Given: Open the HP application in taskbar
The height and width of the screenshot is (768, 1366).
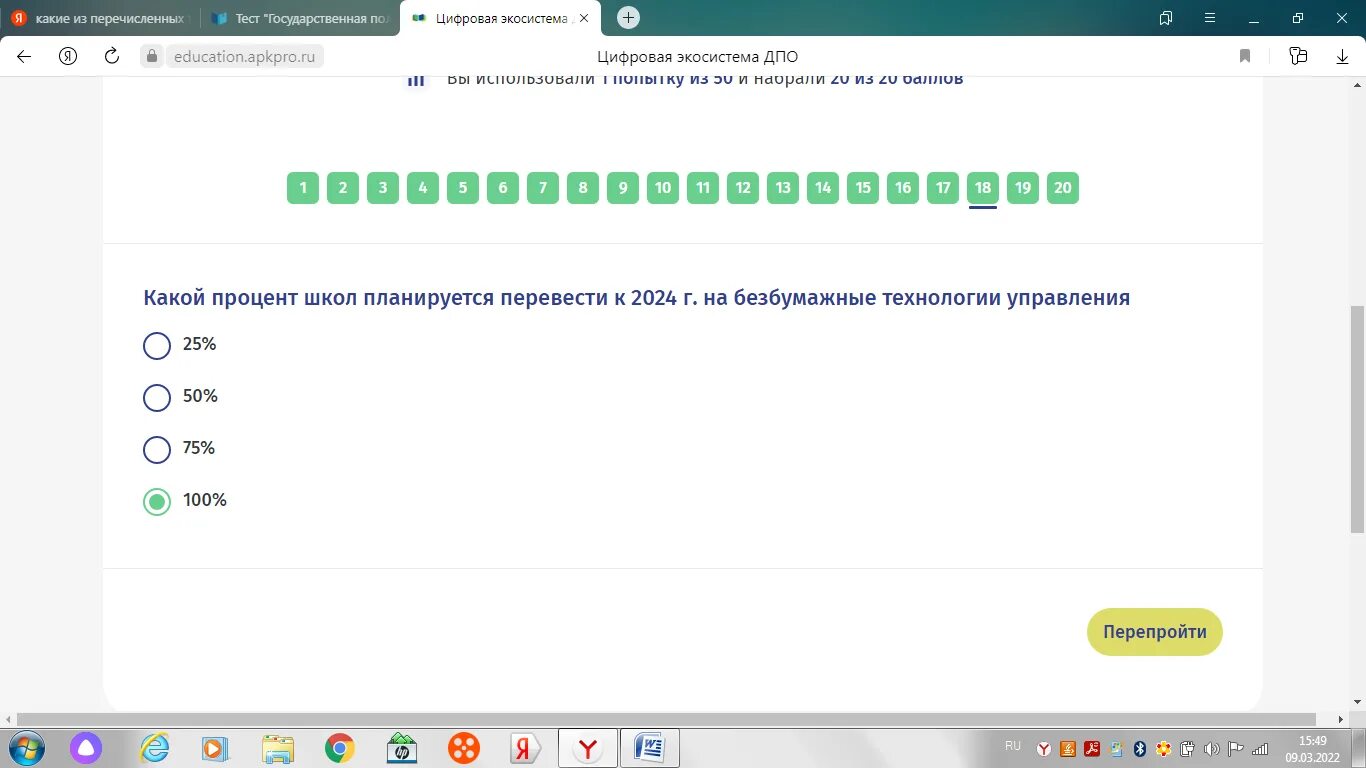Looking at the screenshot, I should tap(401, 748).
